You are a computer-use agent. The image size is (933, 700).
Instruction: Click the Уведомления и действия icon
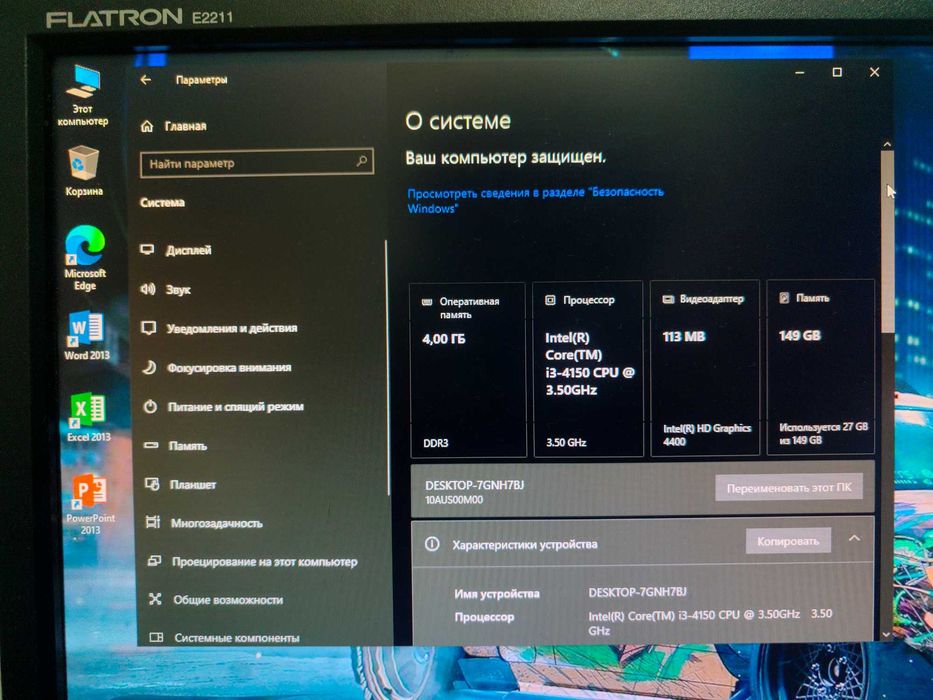148,328
